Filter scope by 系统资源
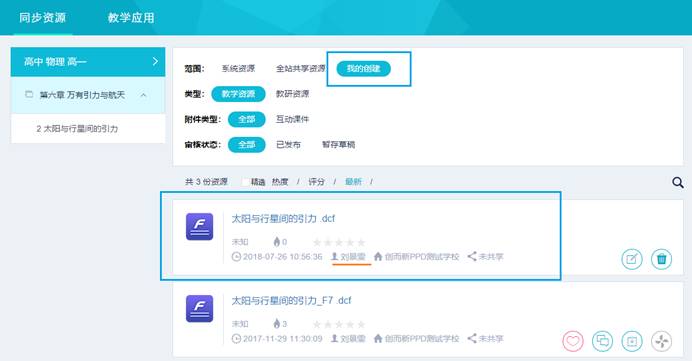Image resolution: width=692 pixels, height=361 pixels. [x=238, y=68]
